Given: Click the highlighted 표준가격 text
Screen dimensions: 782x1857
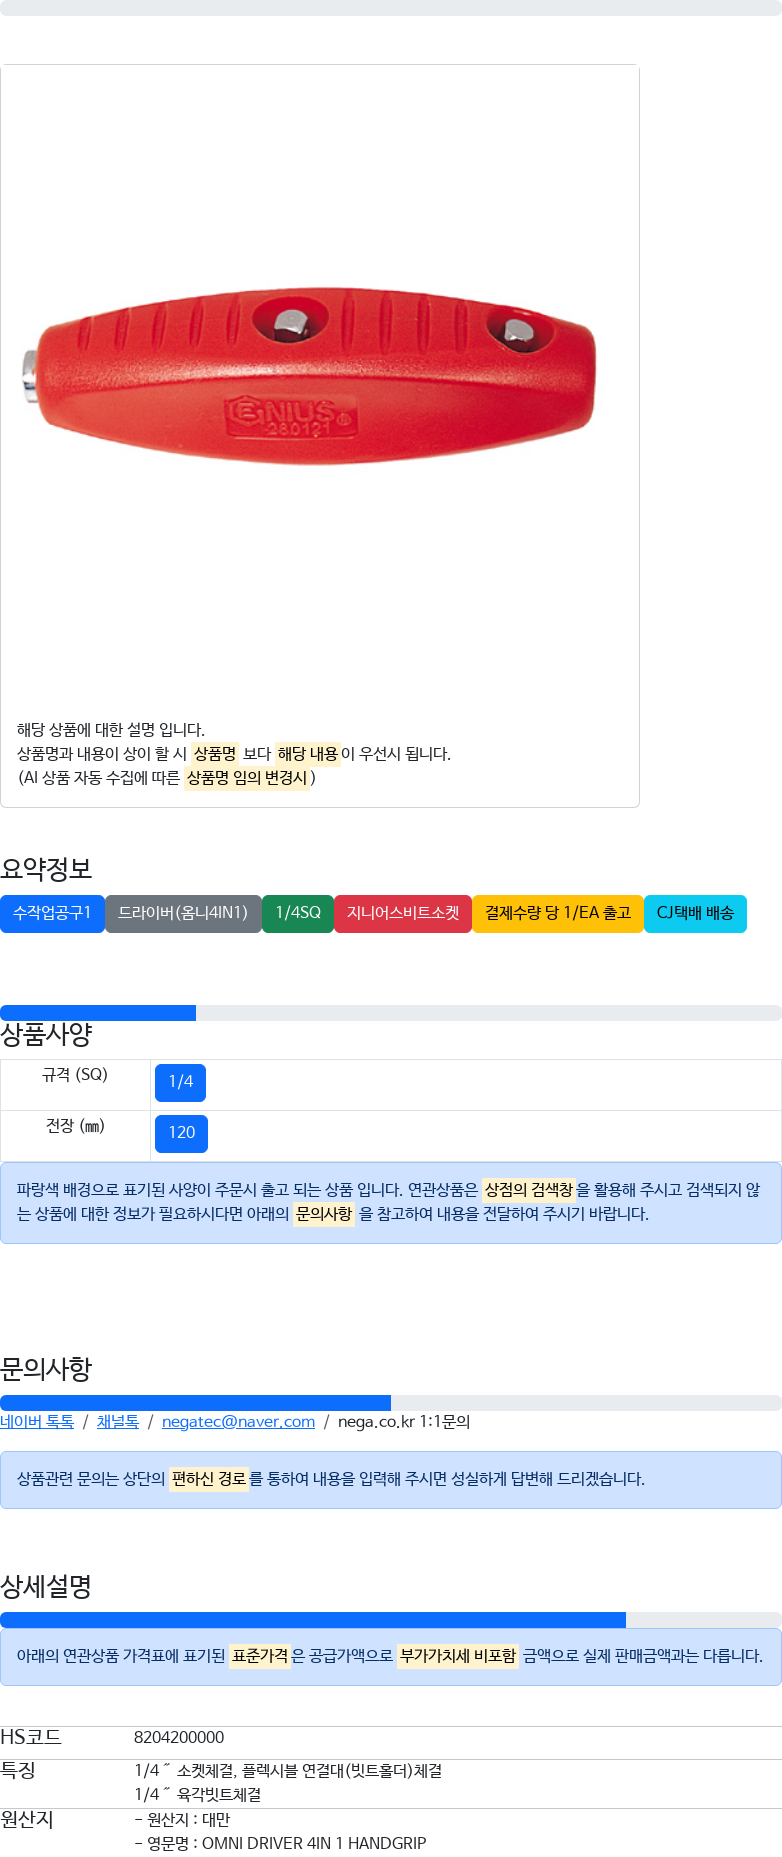Looking at the screenshot, I should point(260,1656).
